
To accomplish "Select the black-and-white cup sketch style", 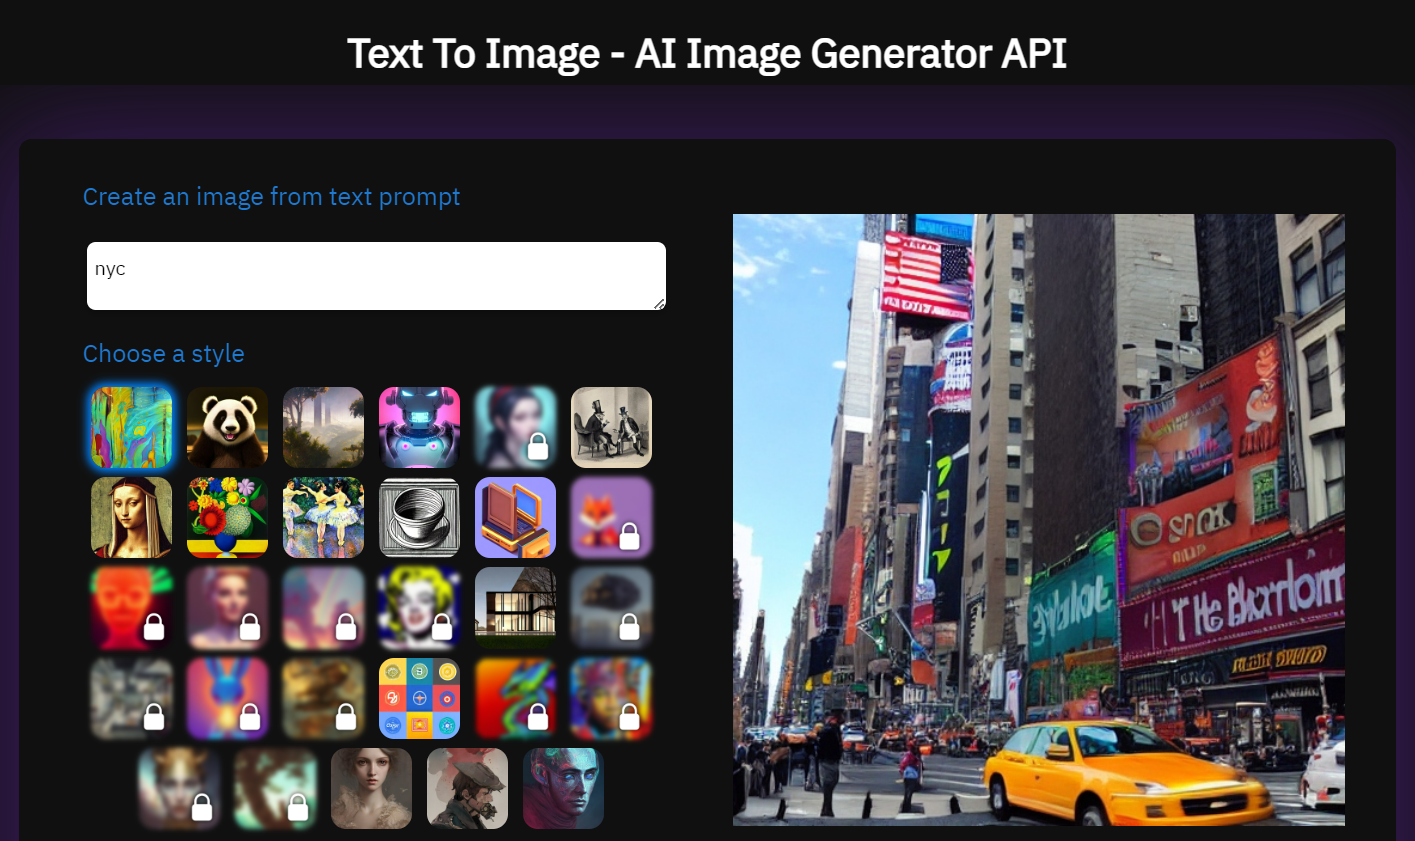I will click(x=419, y=518).
